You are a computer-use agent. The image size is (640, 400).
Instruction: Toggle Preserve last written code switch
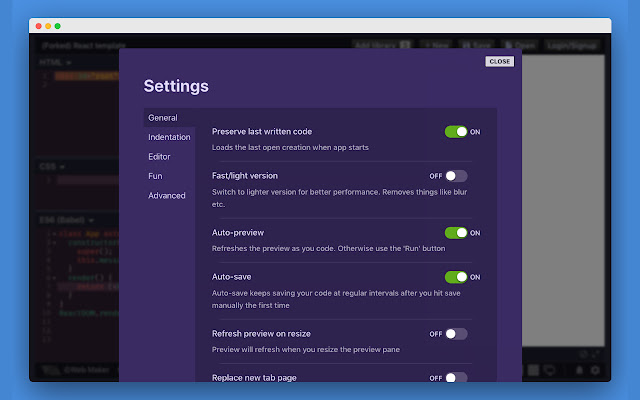[456, 132]
